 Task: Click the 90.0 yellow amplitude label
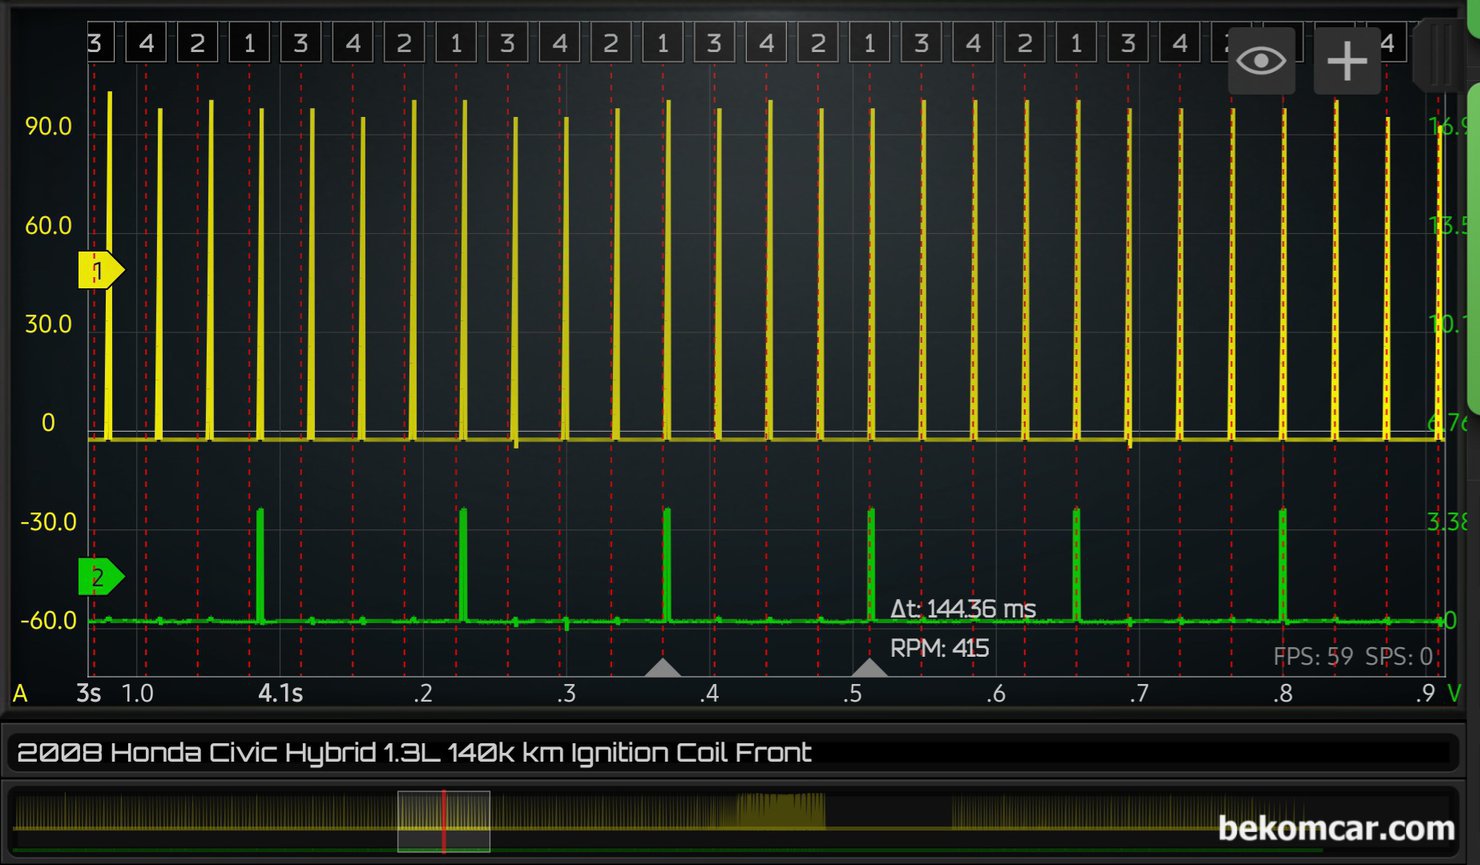coord(48,127)
